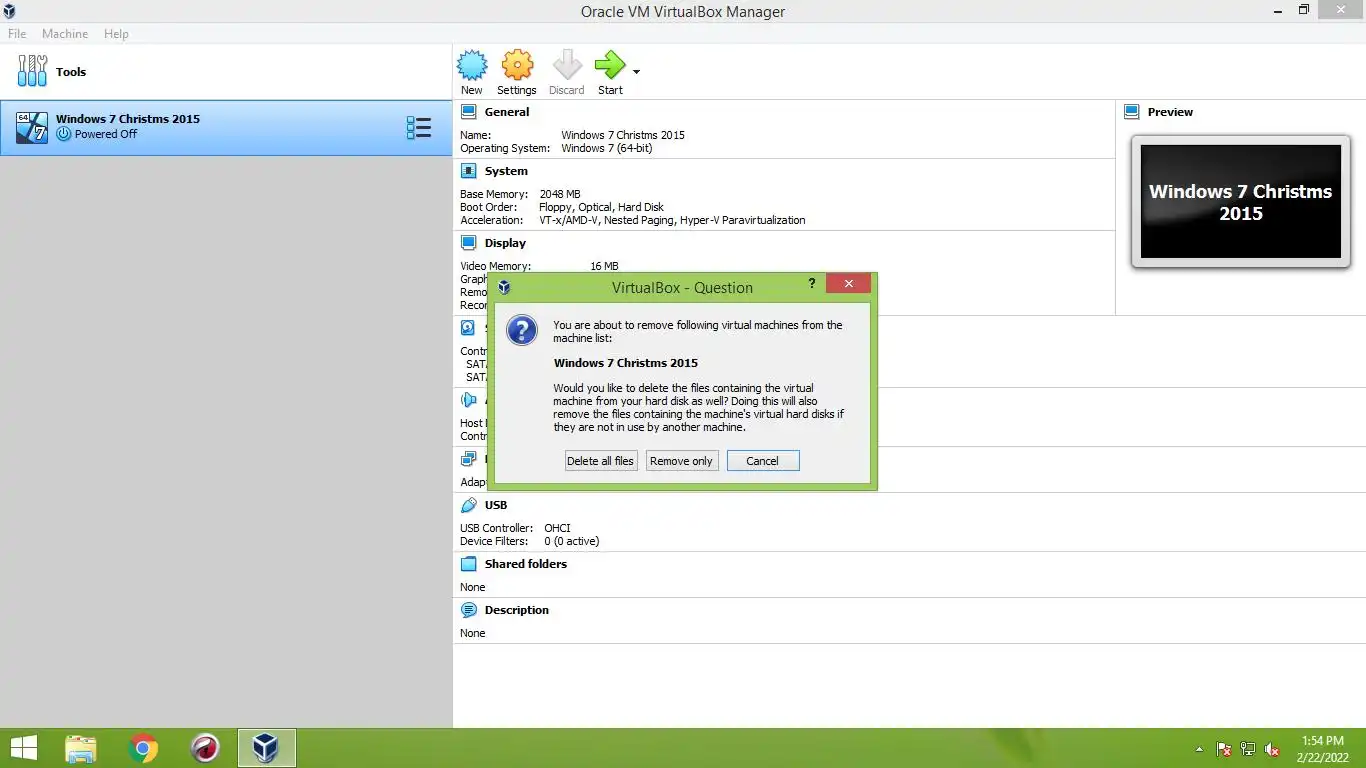The height and width of the screenshot is (768, 1366).
Task: Click the System section chip icon
Action: [468, 171]
